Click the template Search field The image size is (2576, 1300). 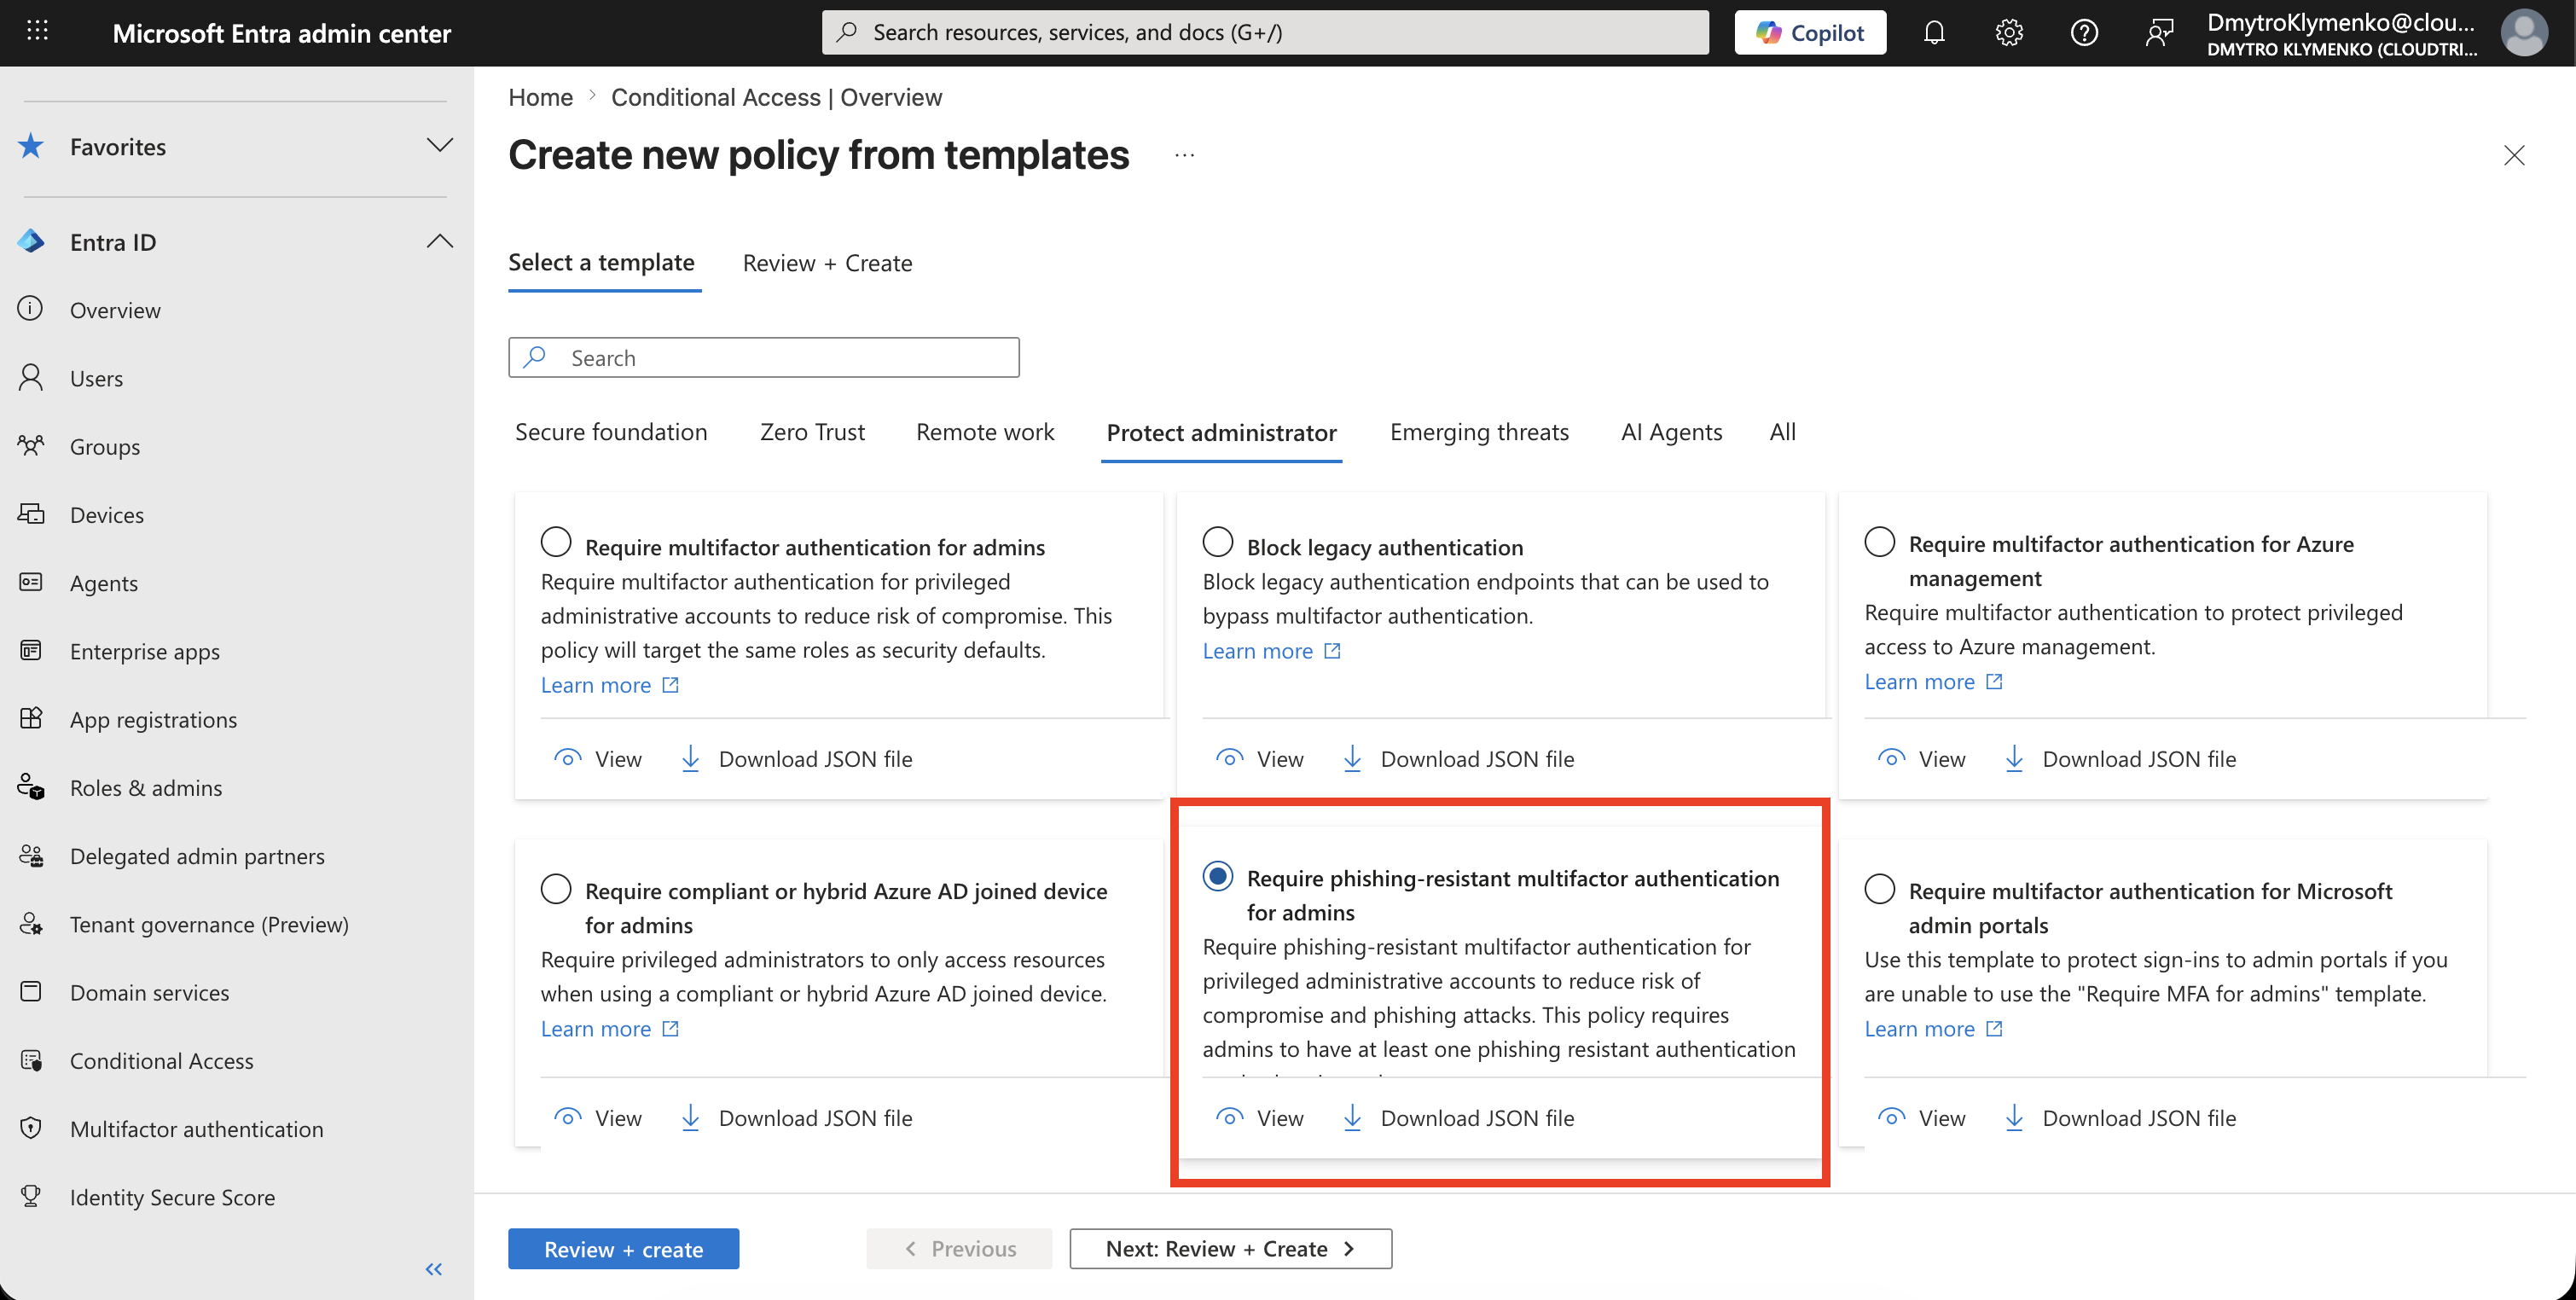[763, 357]
